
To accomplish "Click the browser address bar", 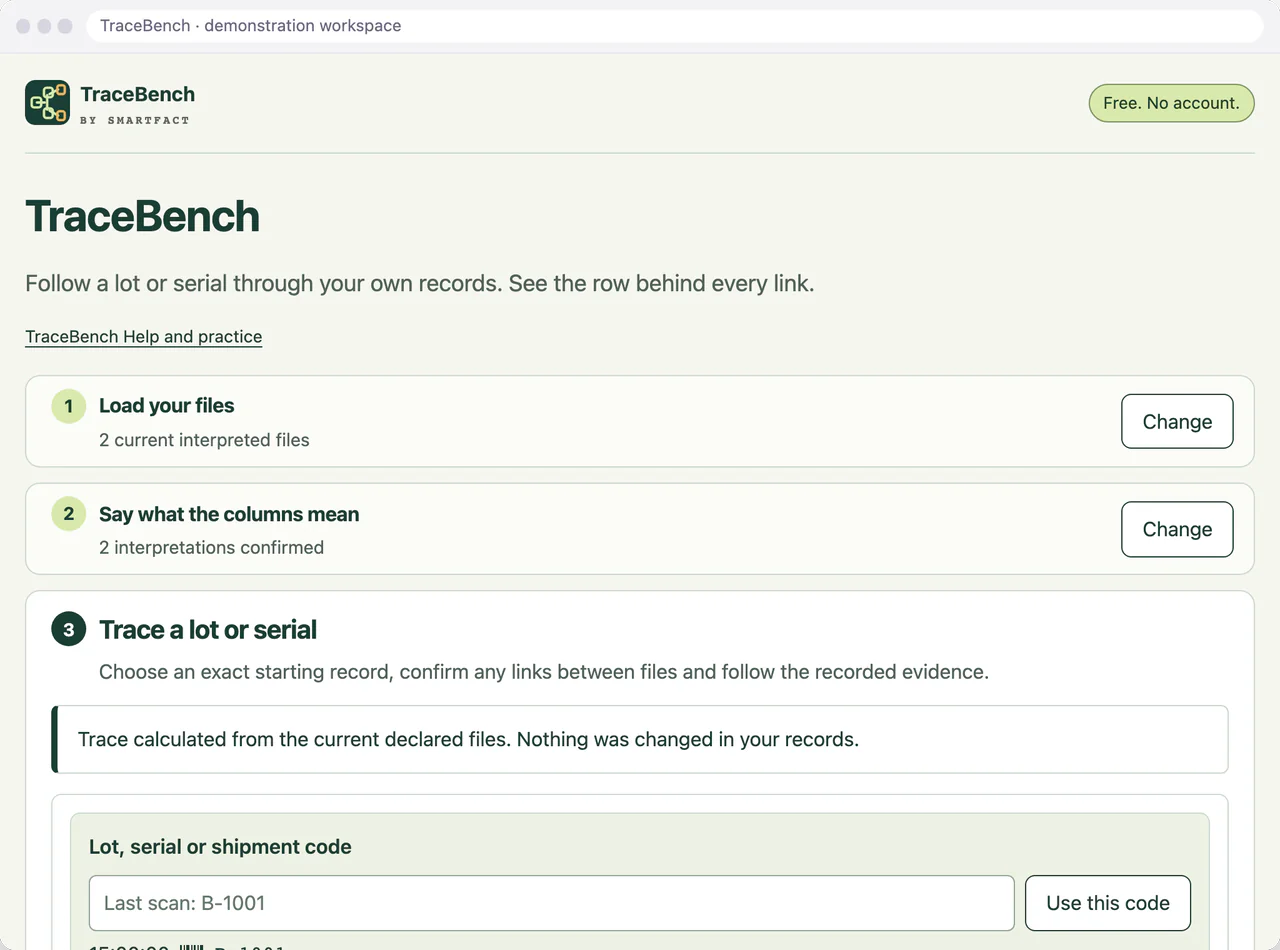I will [x=675, y=26].
